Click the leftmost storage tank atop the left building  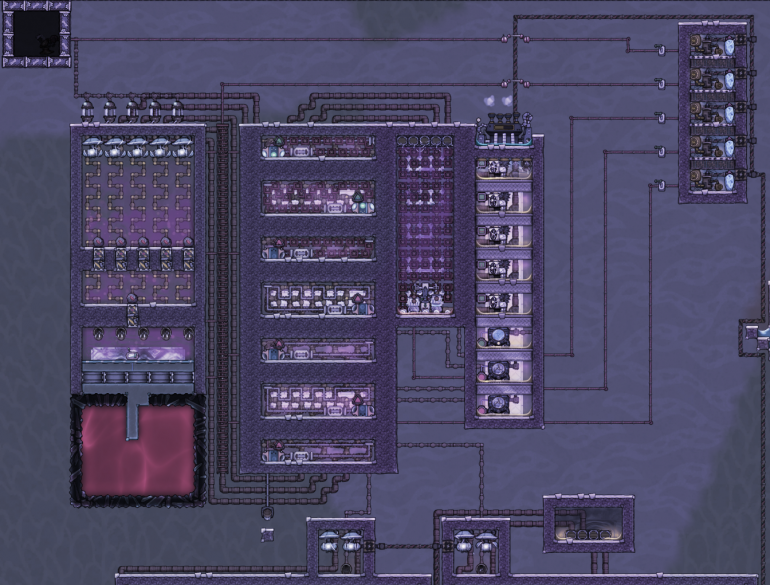click(x=87, y=111)
